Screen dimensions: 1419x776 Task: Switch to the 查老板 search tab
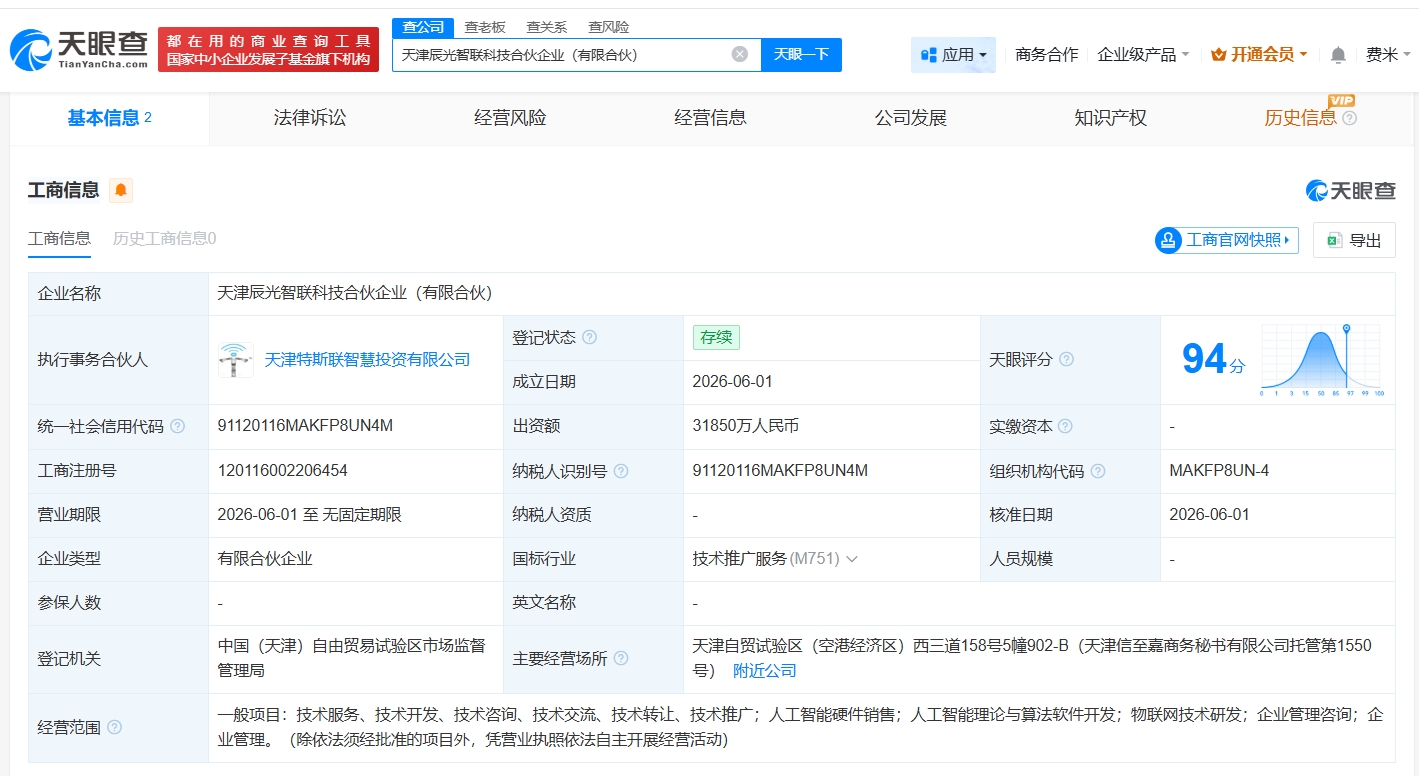point(485,27)
